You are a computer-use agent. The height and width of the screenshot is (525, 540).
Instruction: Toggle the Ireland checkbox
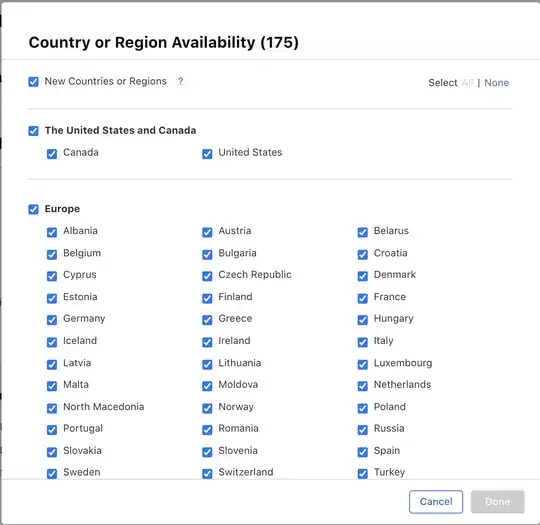pyautogui.click(x=207, y=342)
